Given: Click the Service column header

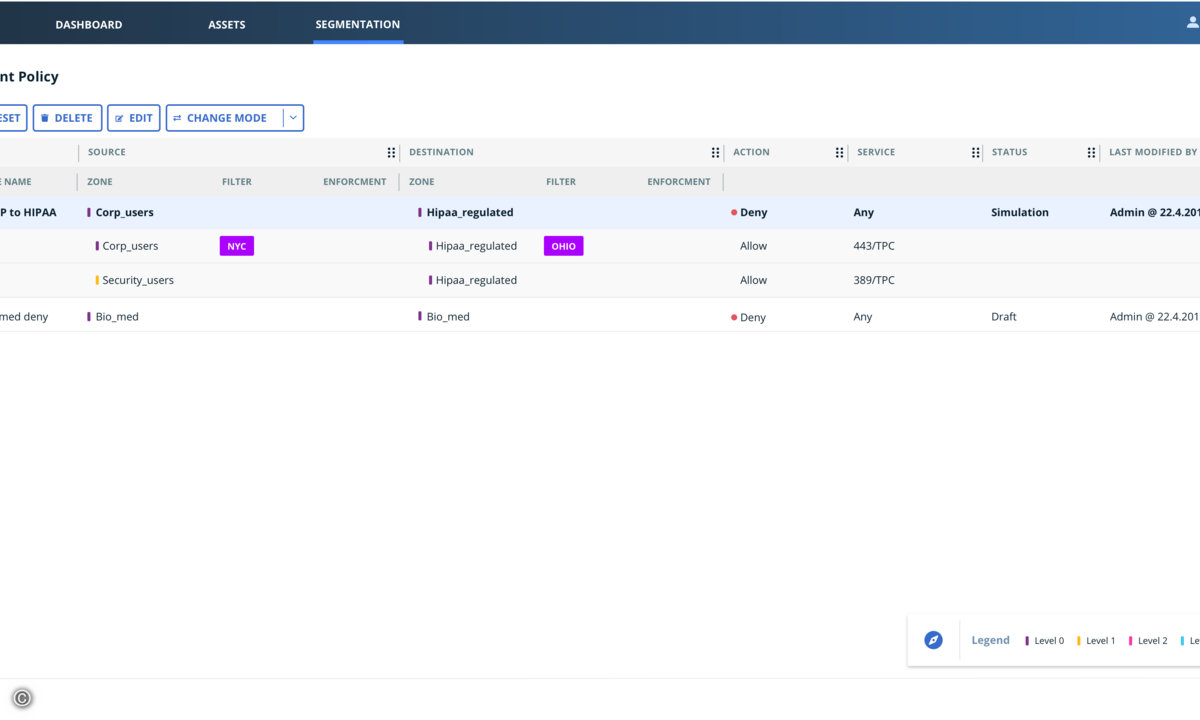Looking at the screenshot, I should [876, 152].
